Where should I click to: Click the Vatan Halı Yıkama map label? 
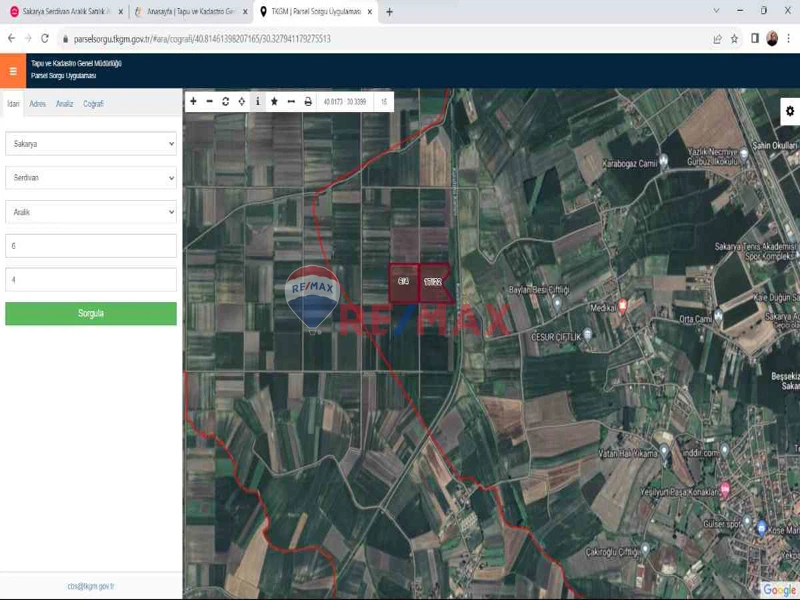[628, 453]
